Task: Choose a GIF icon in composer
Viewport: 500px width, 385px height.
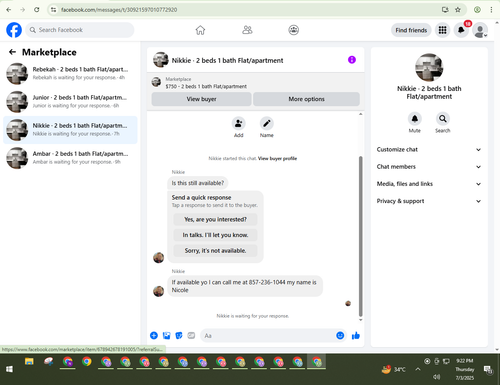Action: pos(191,336)
